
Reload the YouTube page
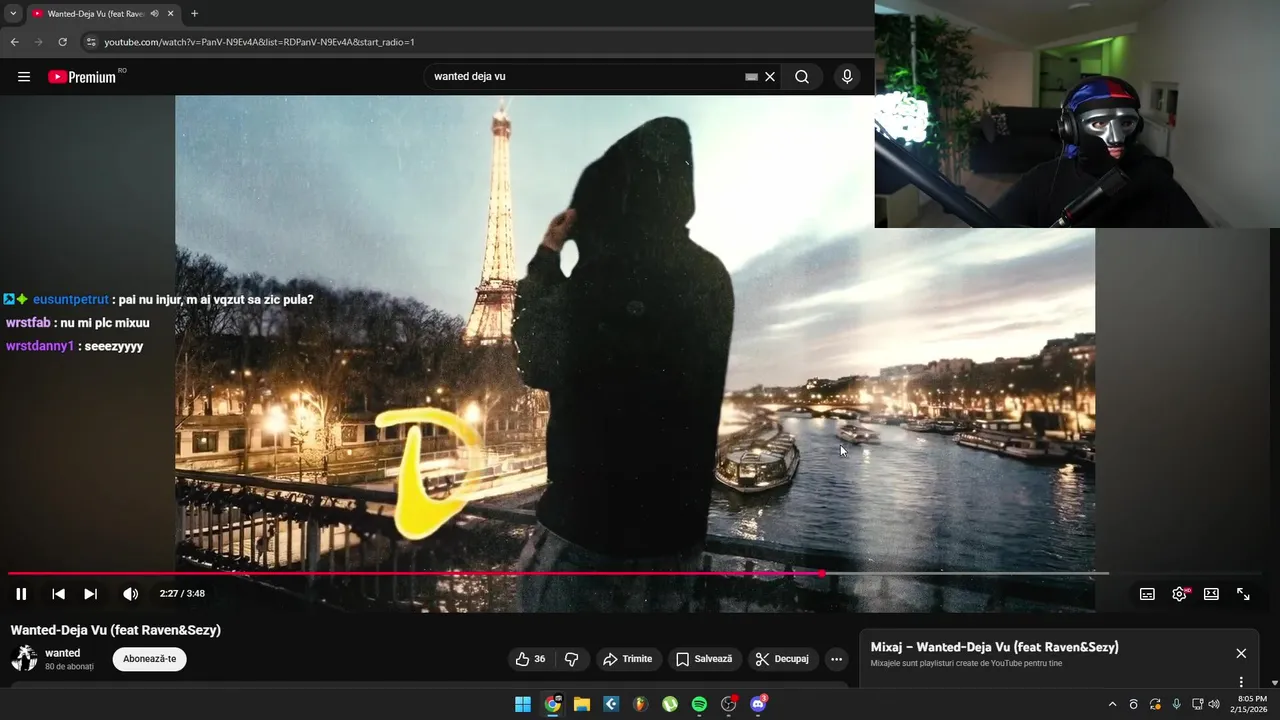[63, 42]
